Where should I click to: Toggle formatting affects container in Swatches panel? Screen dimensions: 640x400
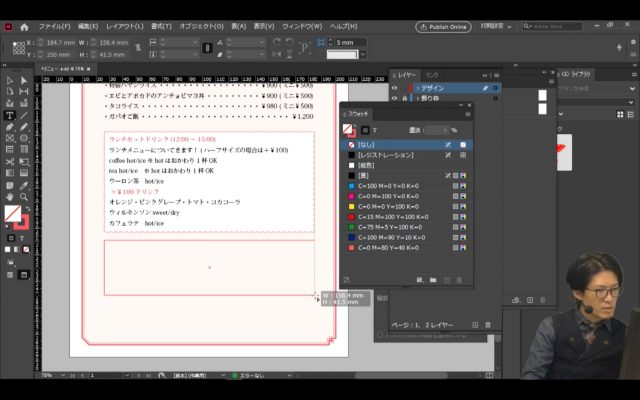coord(365,130)
